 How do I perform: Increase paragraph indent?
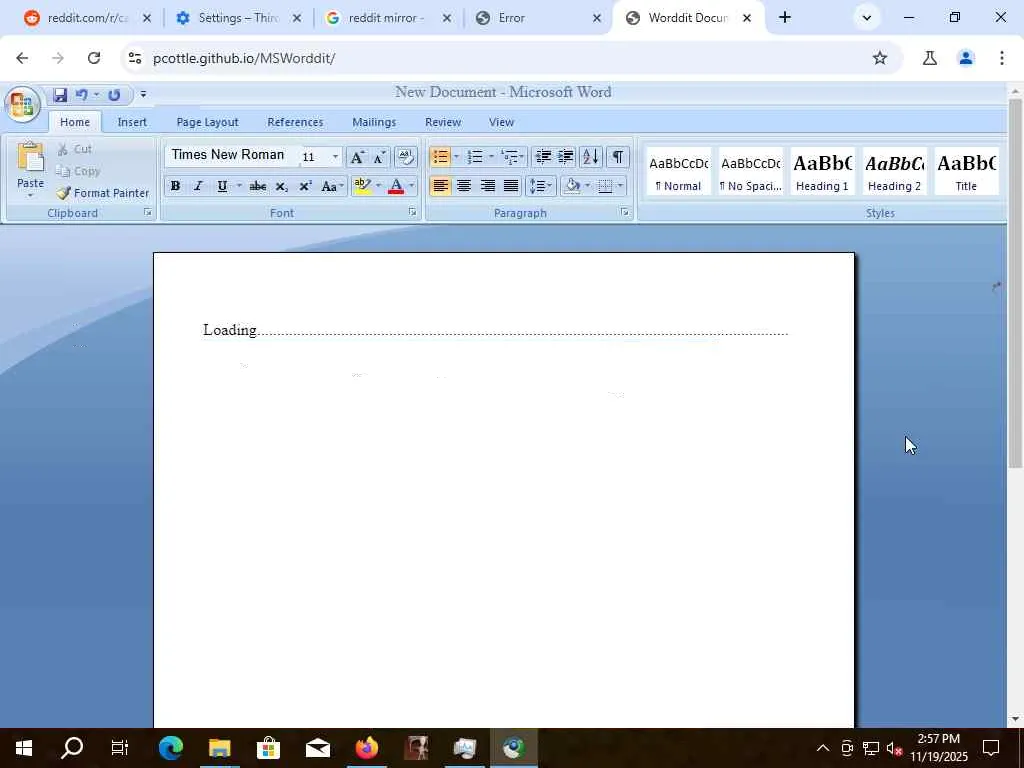566,157
